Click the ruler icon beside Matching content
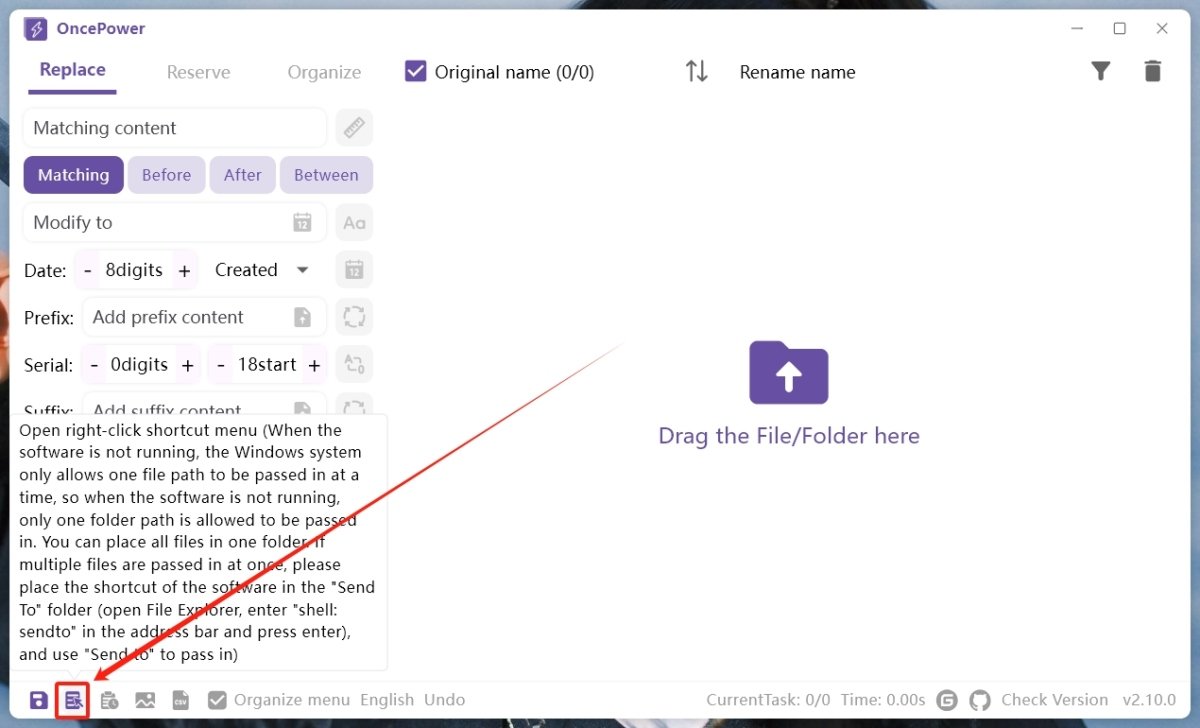 354,128
